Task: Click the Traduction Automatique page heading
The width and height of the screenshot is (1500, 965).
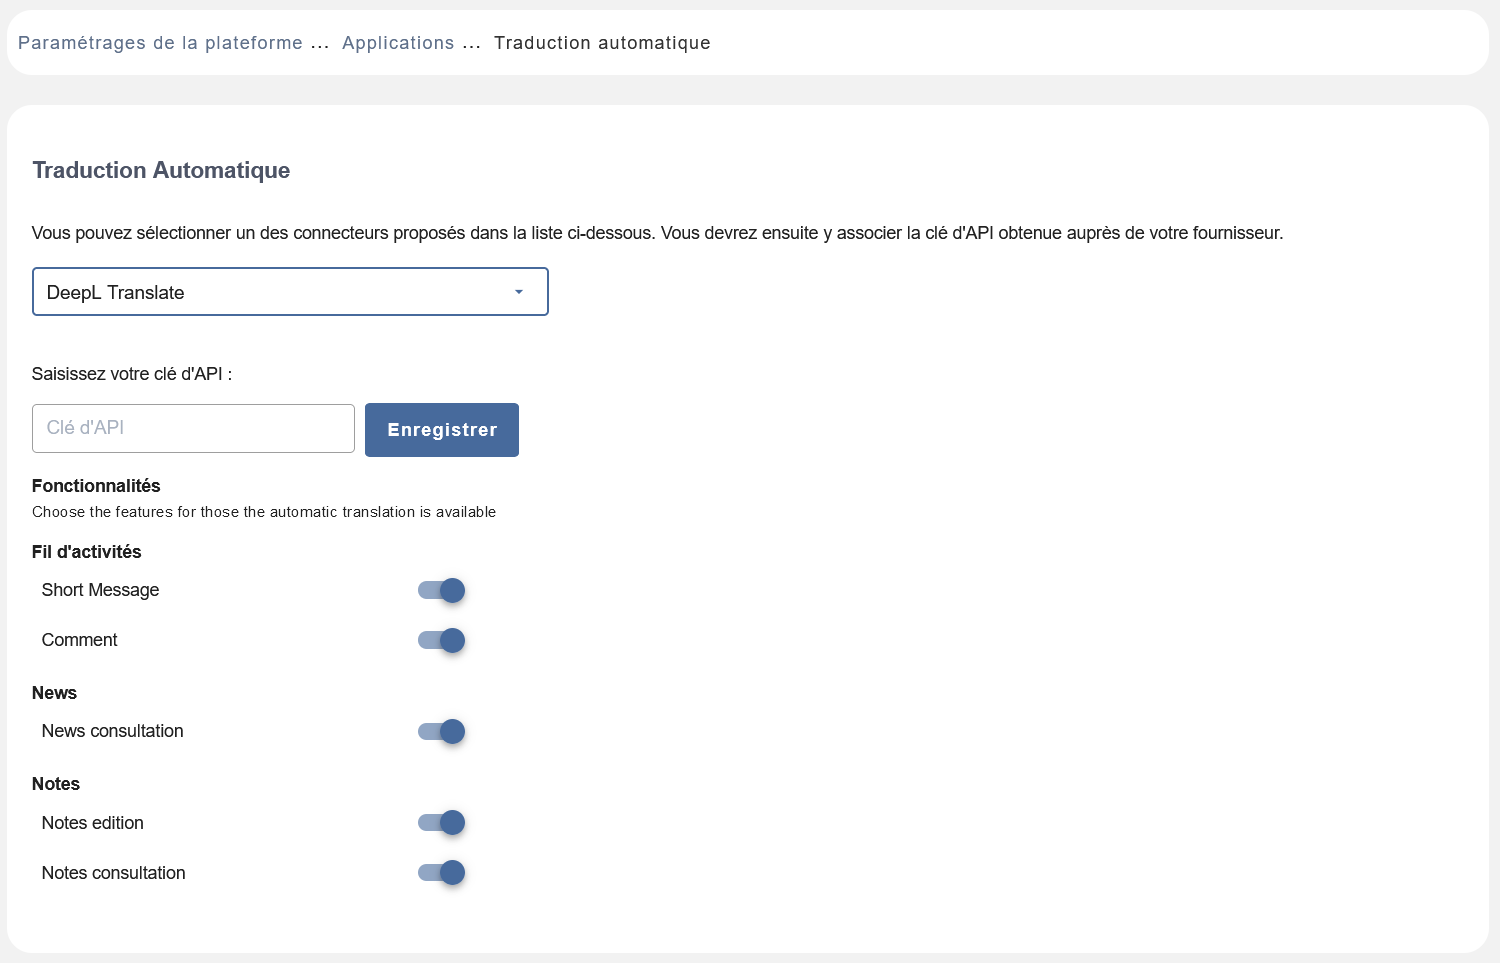Action: (x=161, y=170)
